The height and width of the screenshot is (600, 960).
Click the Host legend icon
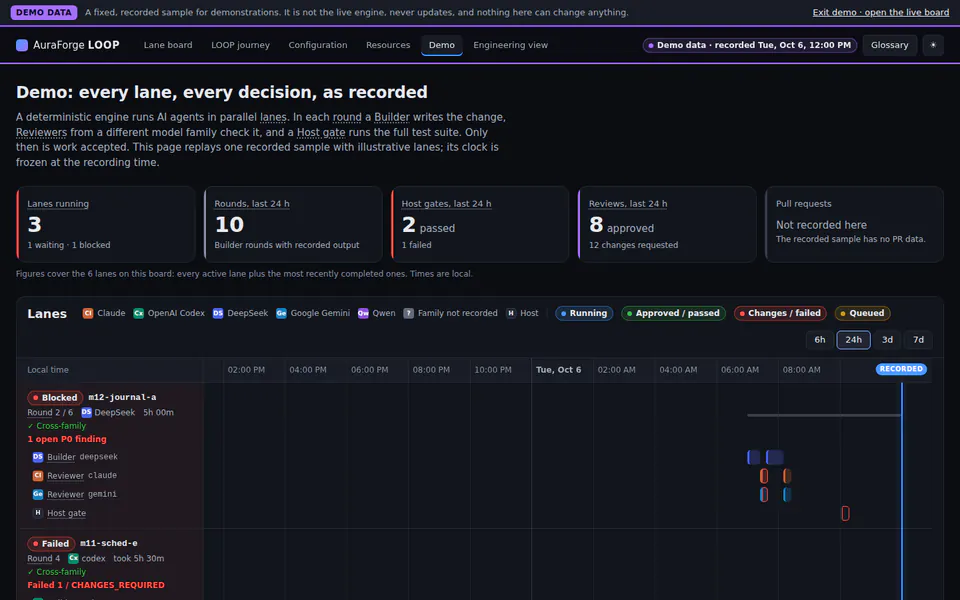pos(511,313)
